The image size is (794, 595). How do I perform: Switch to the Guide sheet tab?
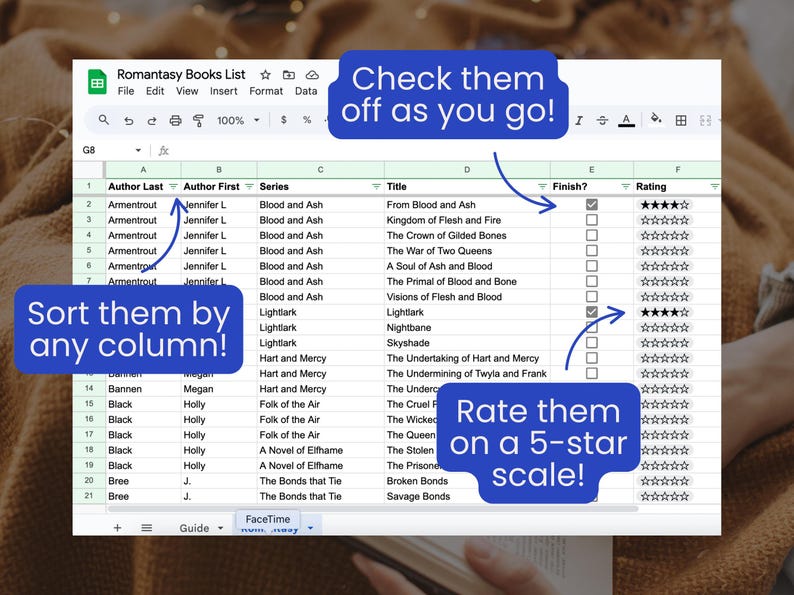pos(194,528)
